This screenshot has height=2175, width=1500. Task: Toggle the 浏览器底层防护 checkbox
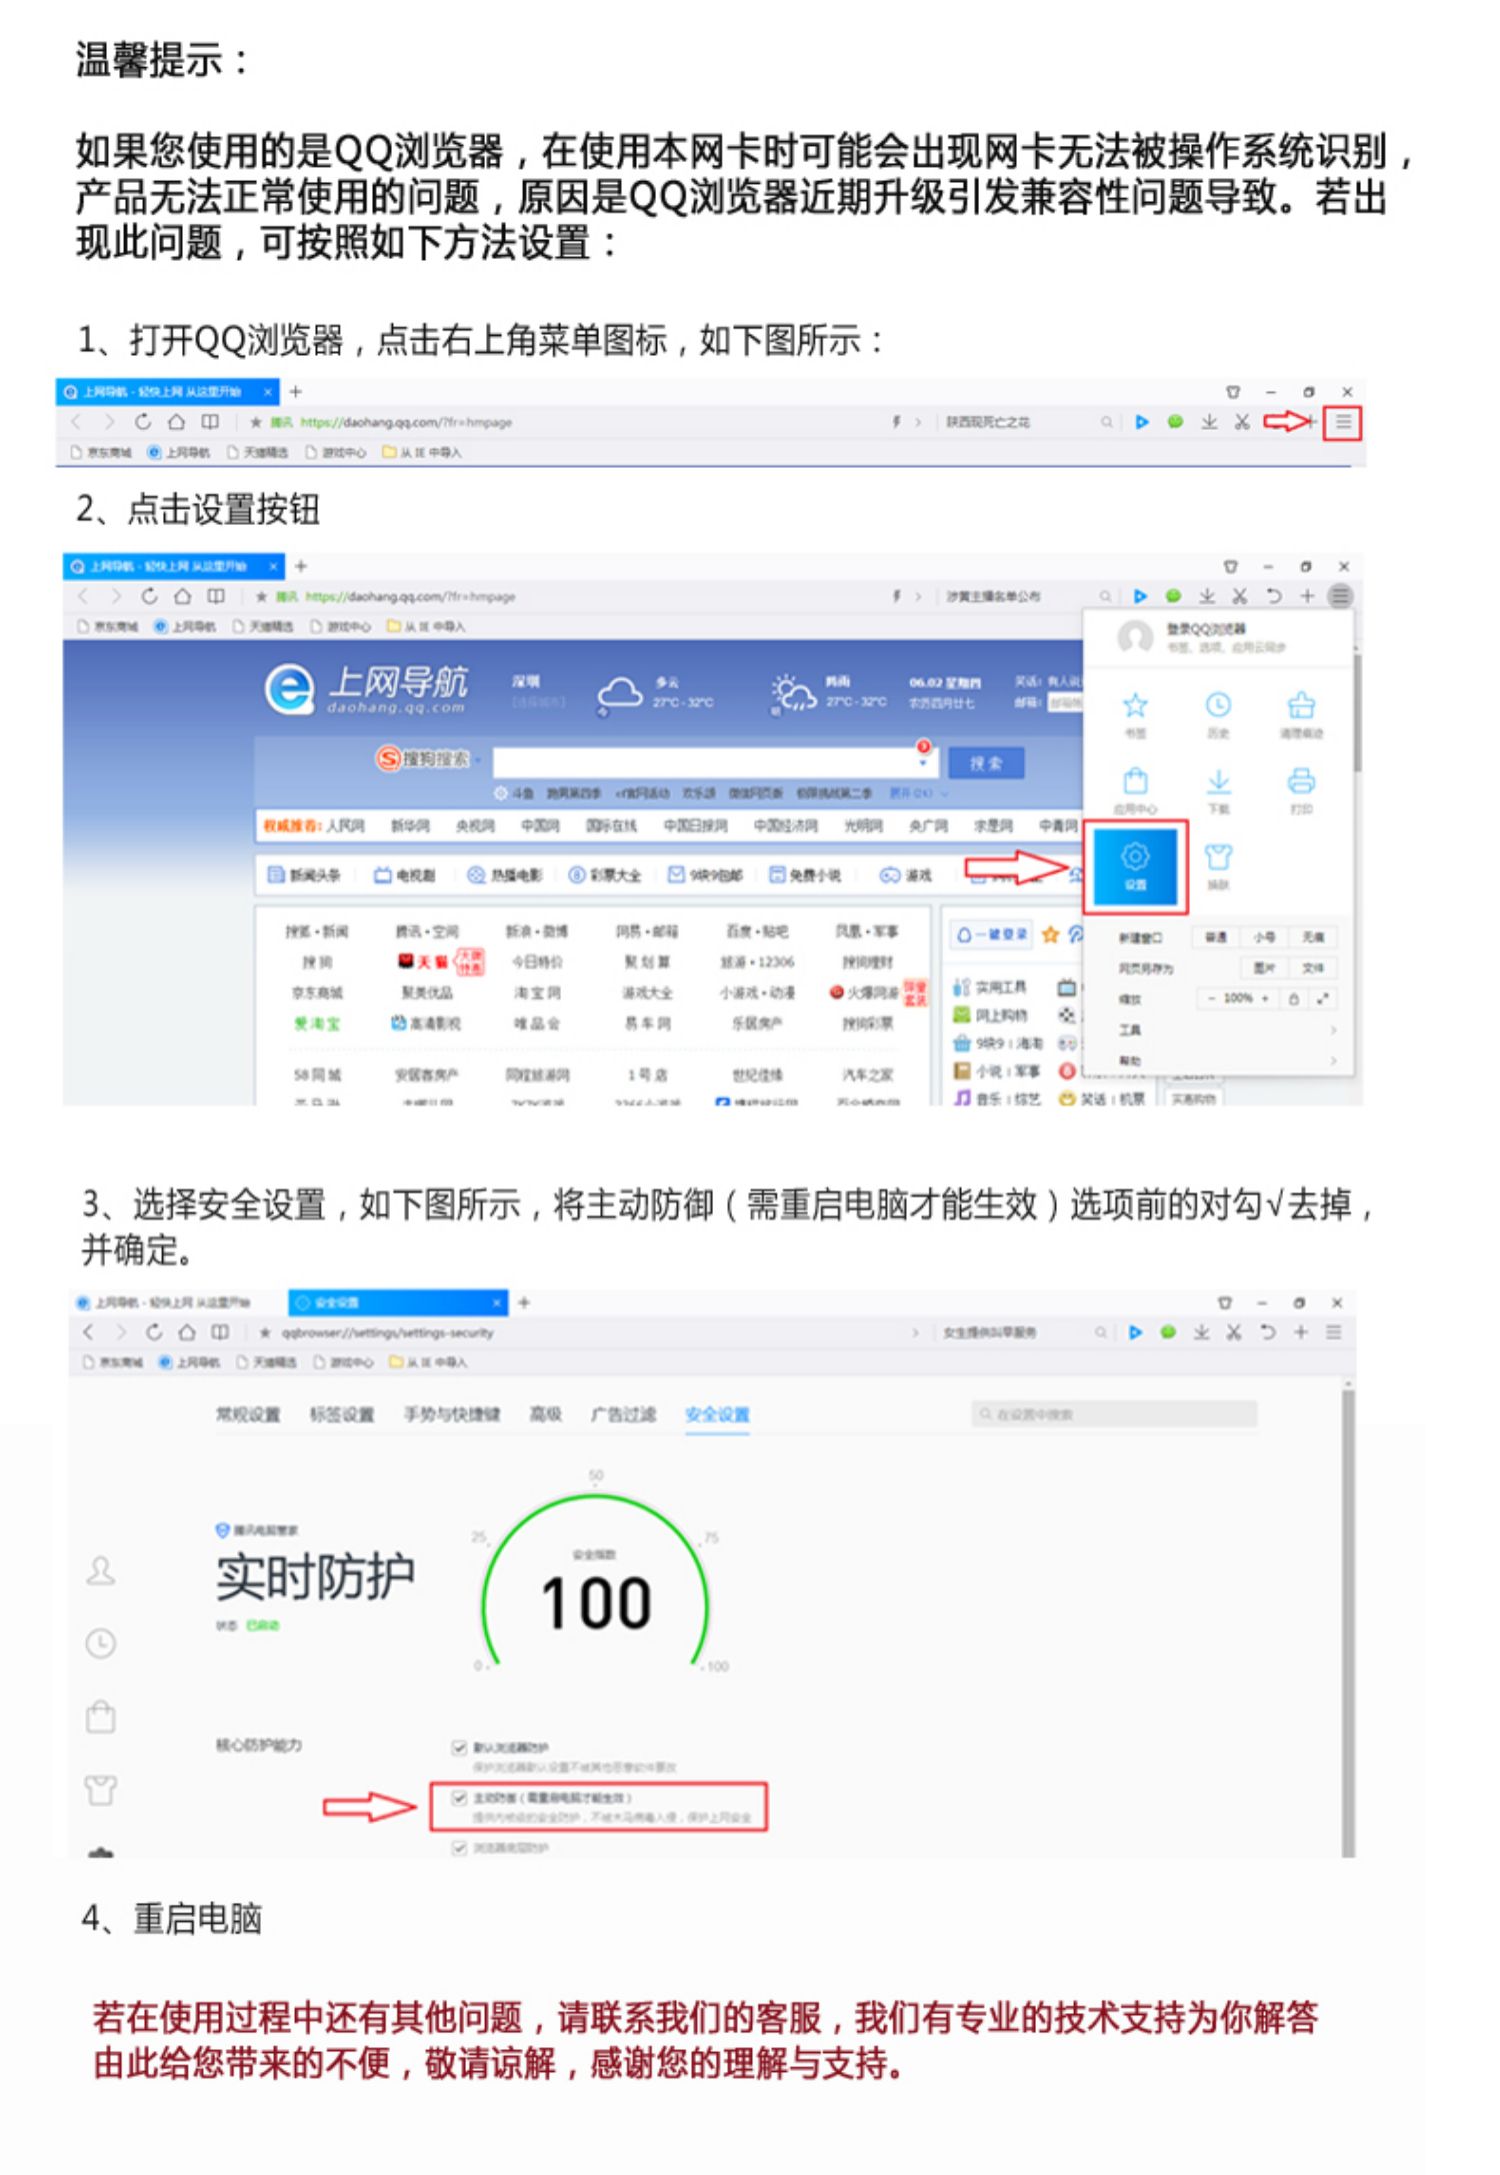pyautogui.click(x=459, y=1847)
